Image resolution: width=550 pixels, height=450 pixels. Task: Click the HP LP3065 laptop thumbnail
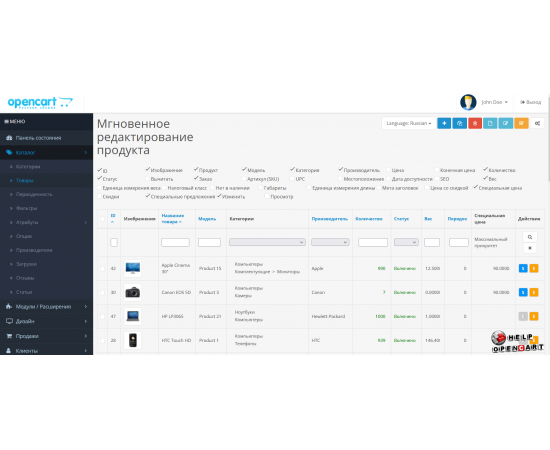pyautogui.click(x=133, y=316)
